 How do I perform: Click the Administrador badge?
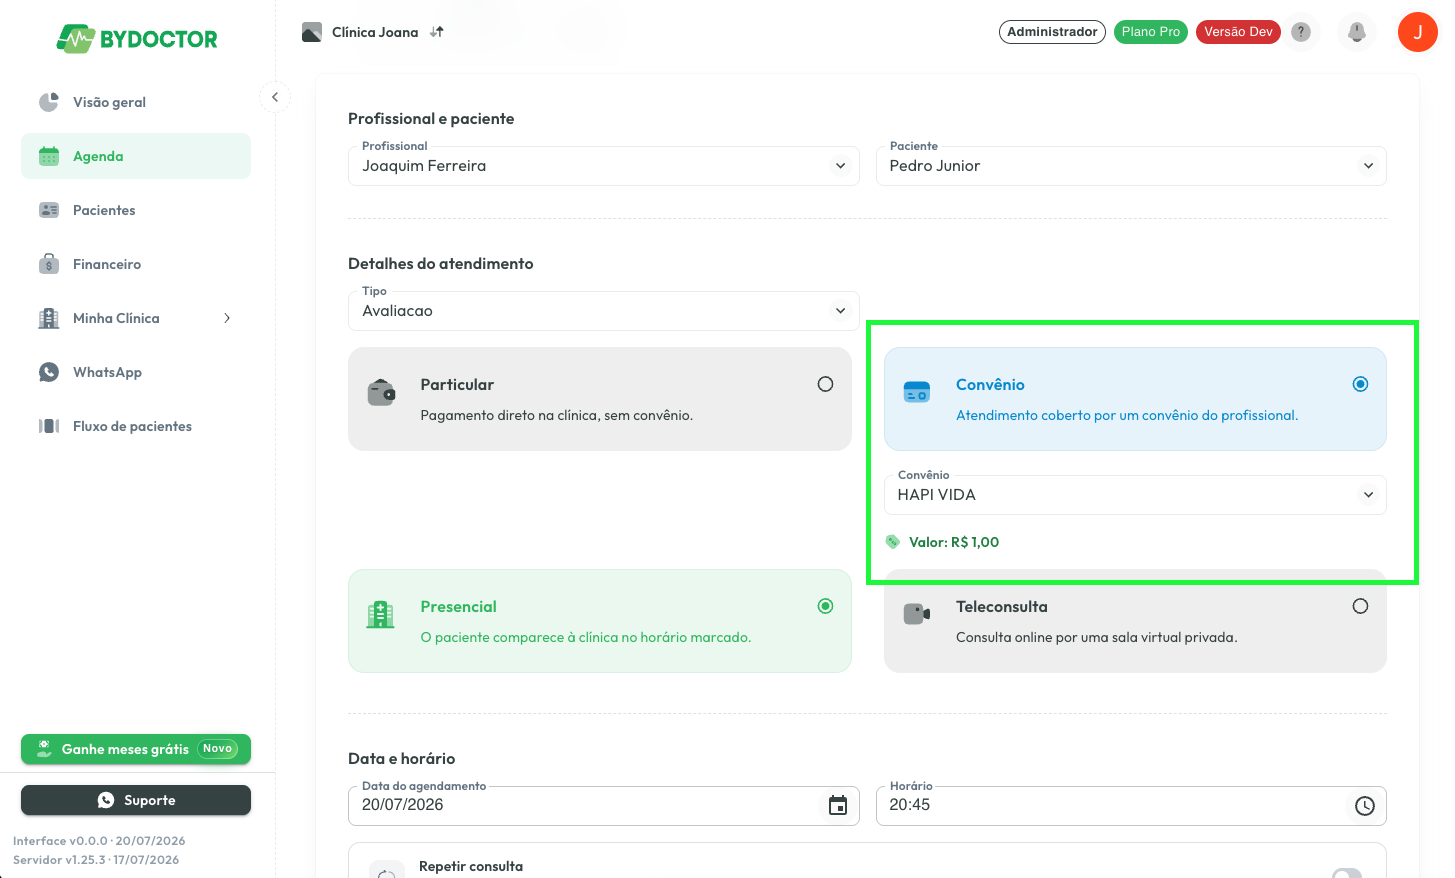click(x=1052, y=32)
